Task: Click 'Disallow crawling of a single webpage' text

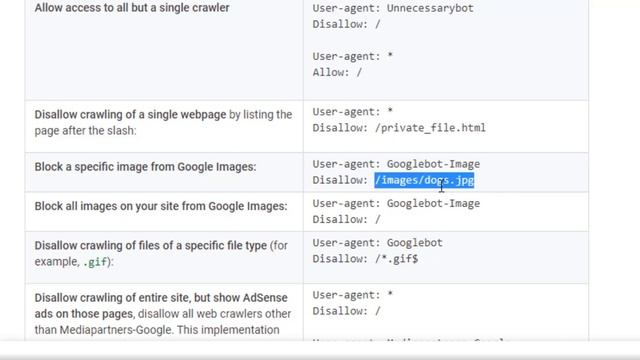Action: point(130,114)
